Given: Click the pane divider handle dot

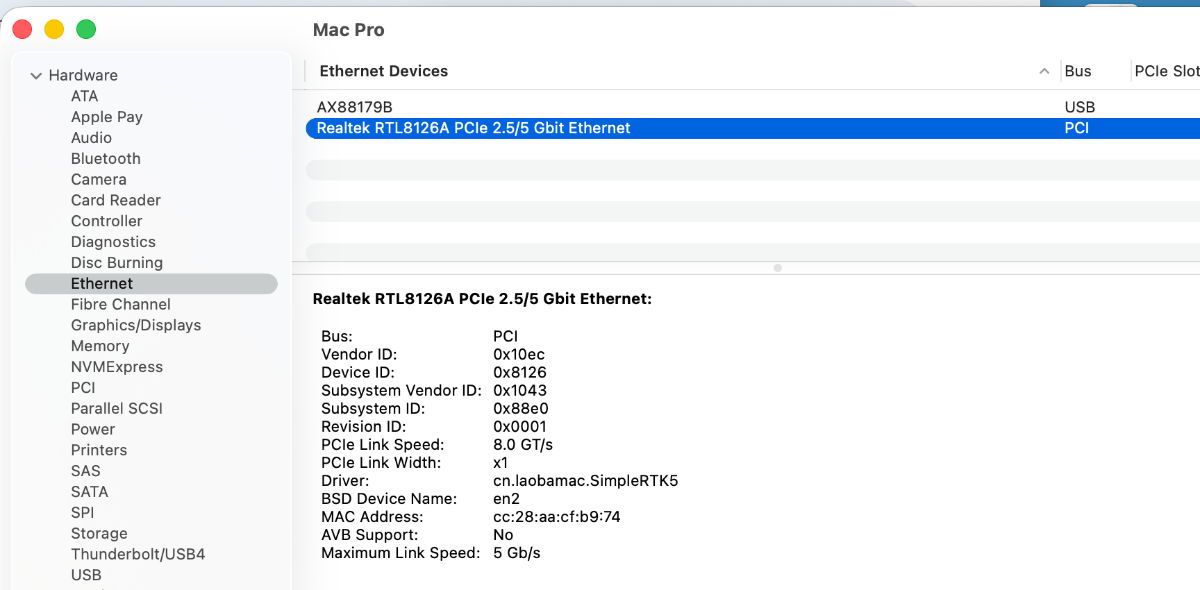Looking at the screenshot, I should 778,268.
